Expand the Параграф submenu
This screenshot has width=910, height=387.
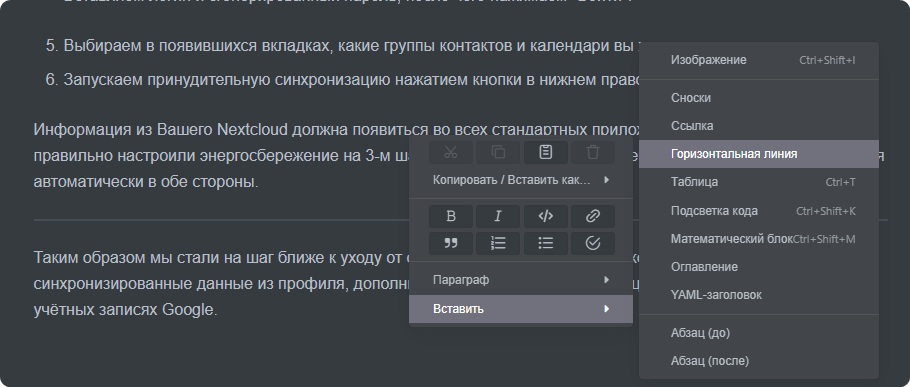tap(521, 280)
